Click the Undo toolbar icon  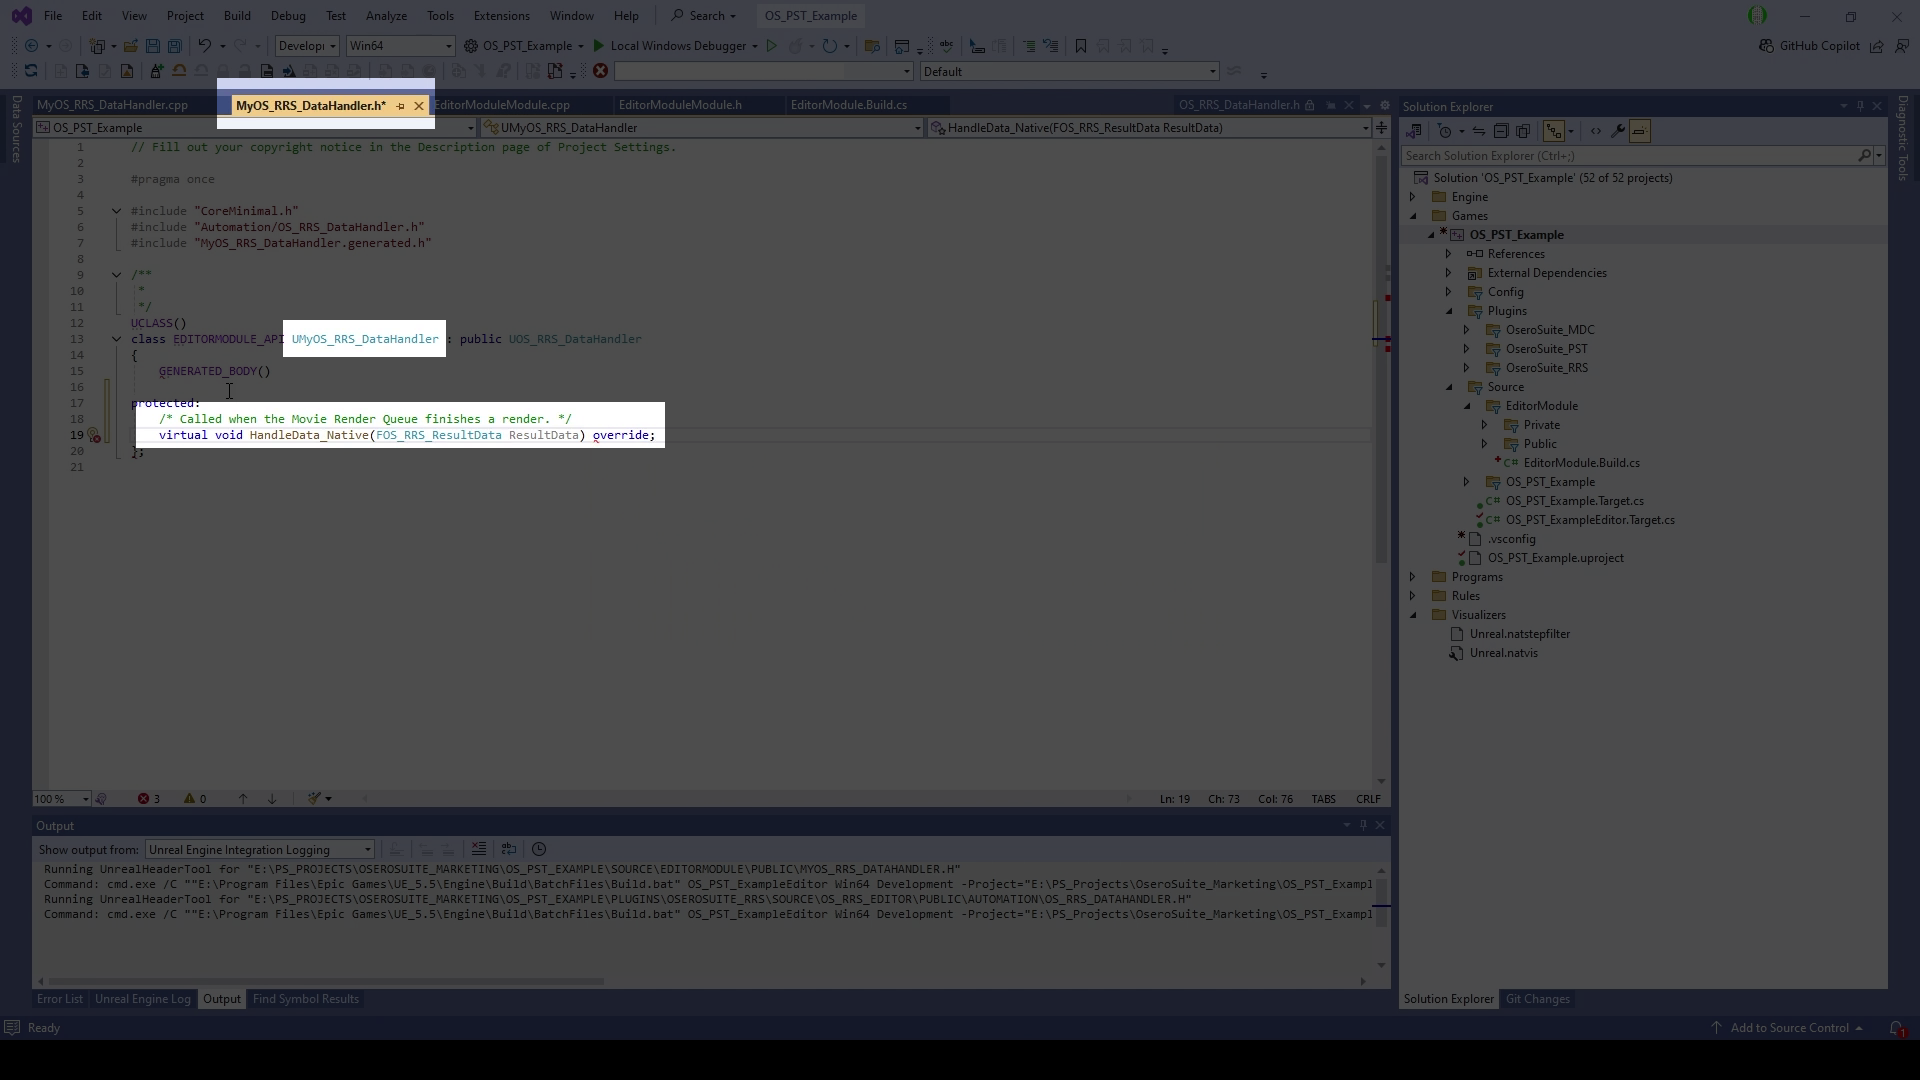click(x=204, y=46)
